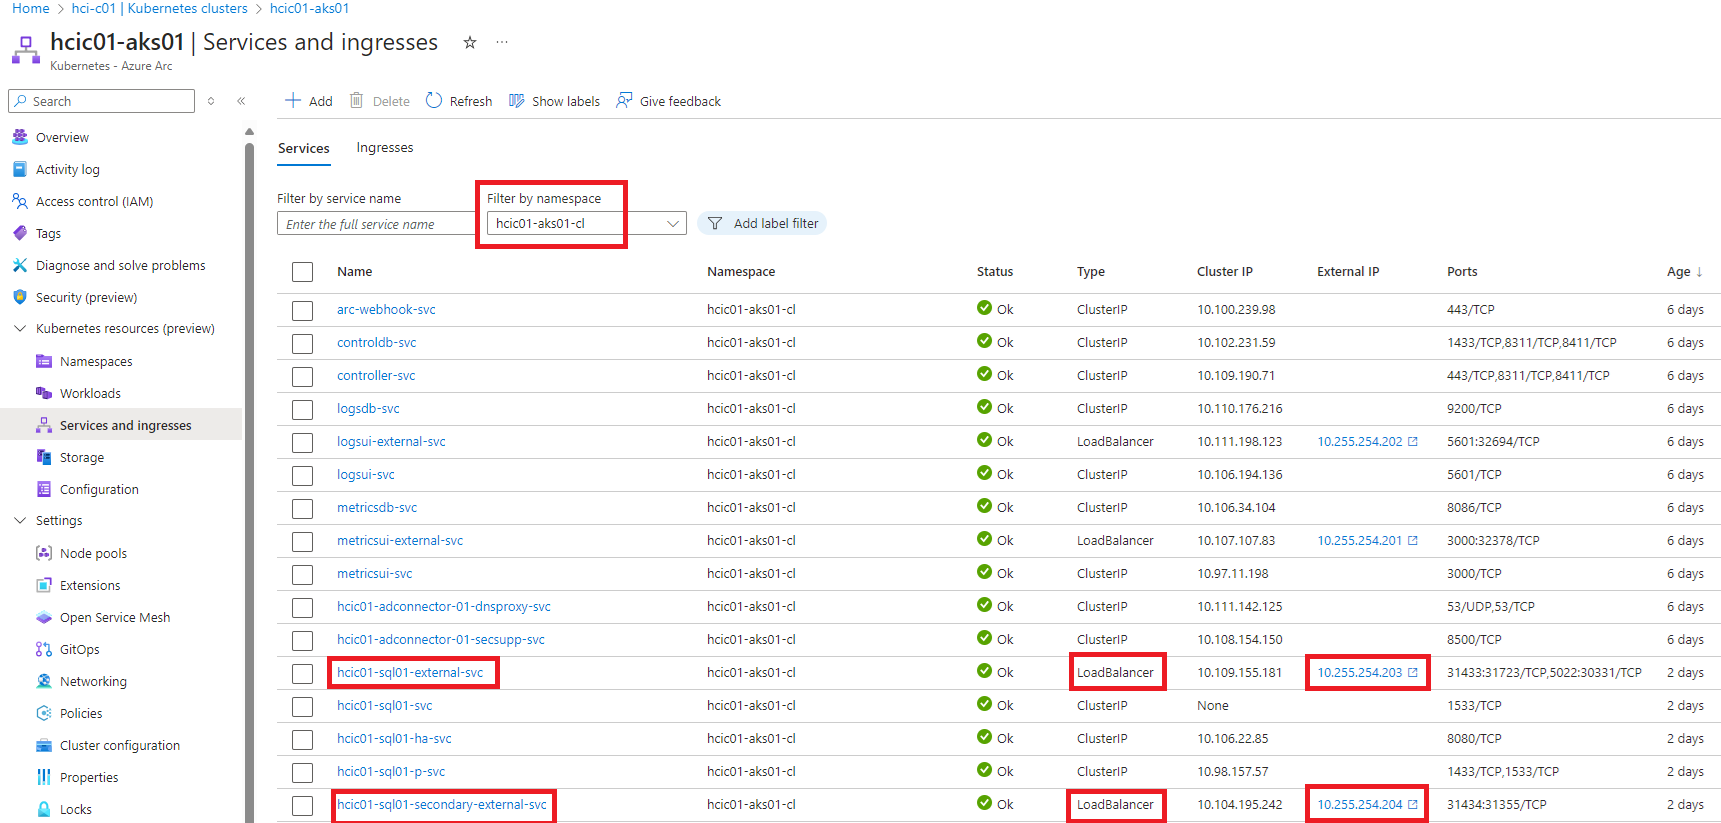This screenshot has width=1721, height=823.
Task: Click the favorite star icon beside the title
Action: click(x=469, y=42)
